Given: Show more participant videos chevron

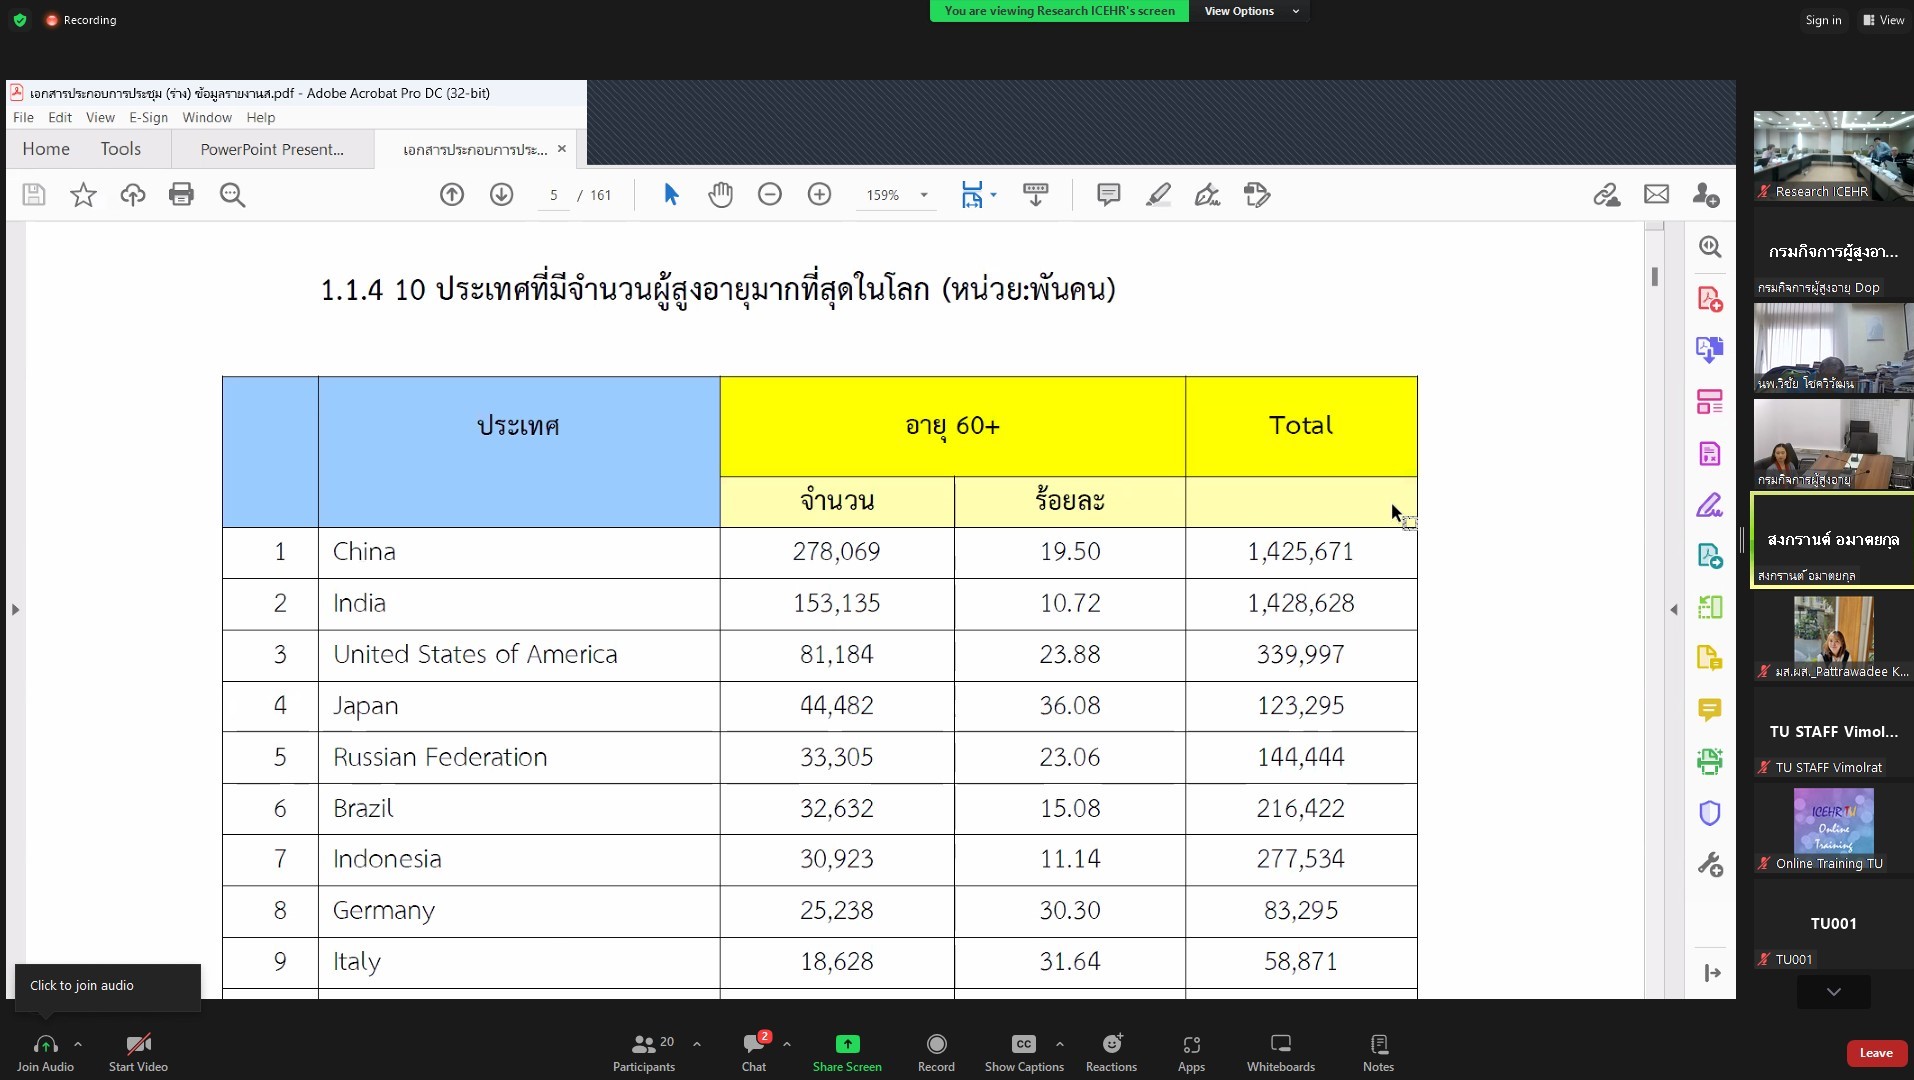Looking at the screenshot, I should pos(1833,992).
